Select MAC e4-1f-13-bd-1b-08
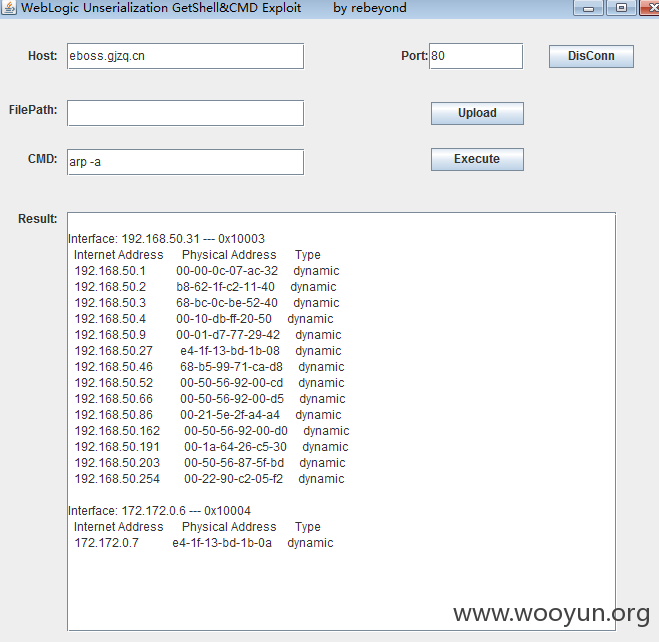659x642 pixels. click(x=230, y=350)
